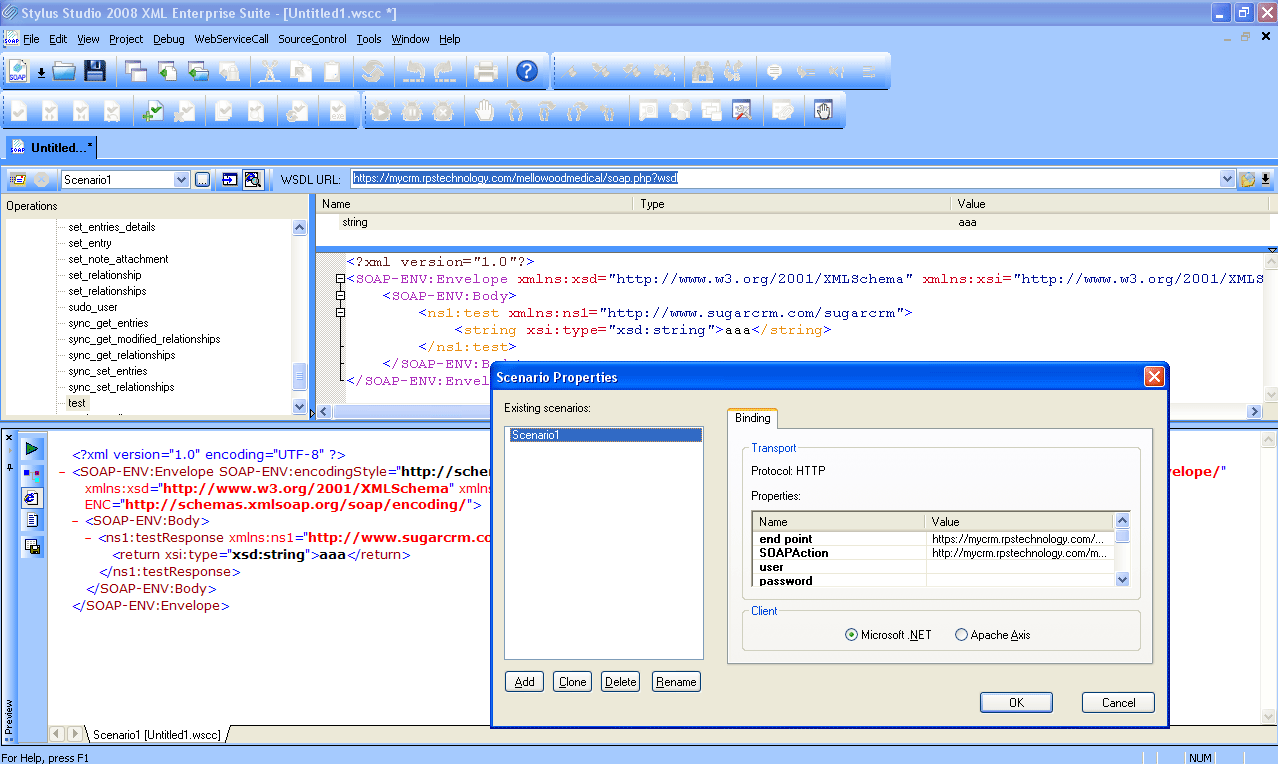The image size is (1278, 764).
Task: Confirm the dialog with OK
Action: (1017, 703)
